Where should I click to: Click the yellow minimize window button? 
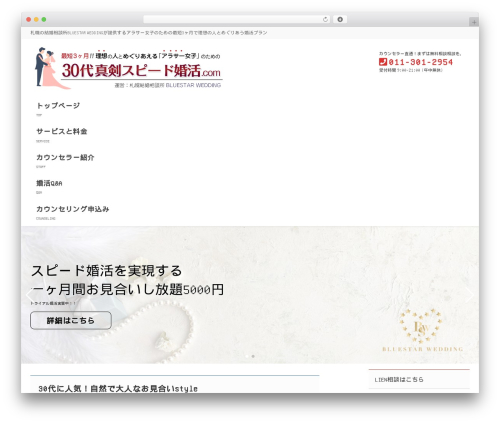(36, 19)
